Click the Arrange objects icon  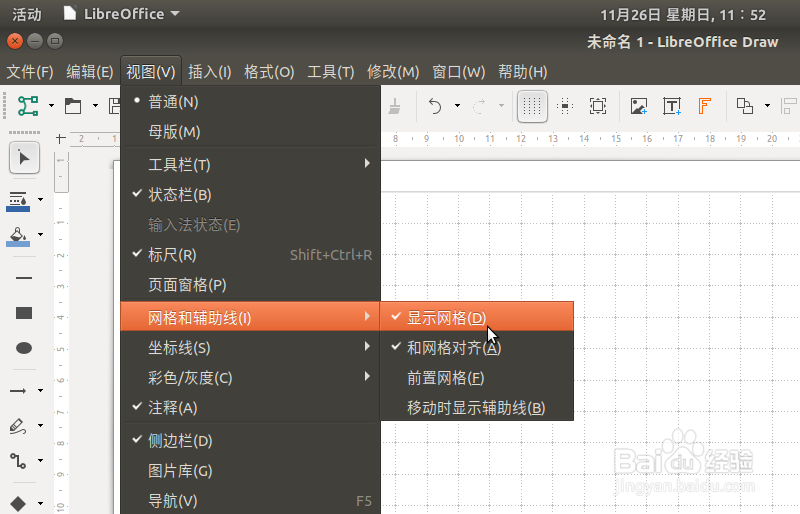745,106
